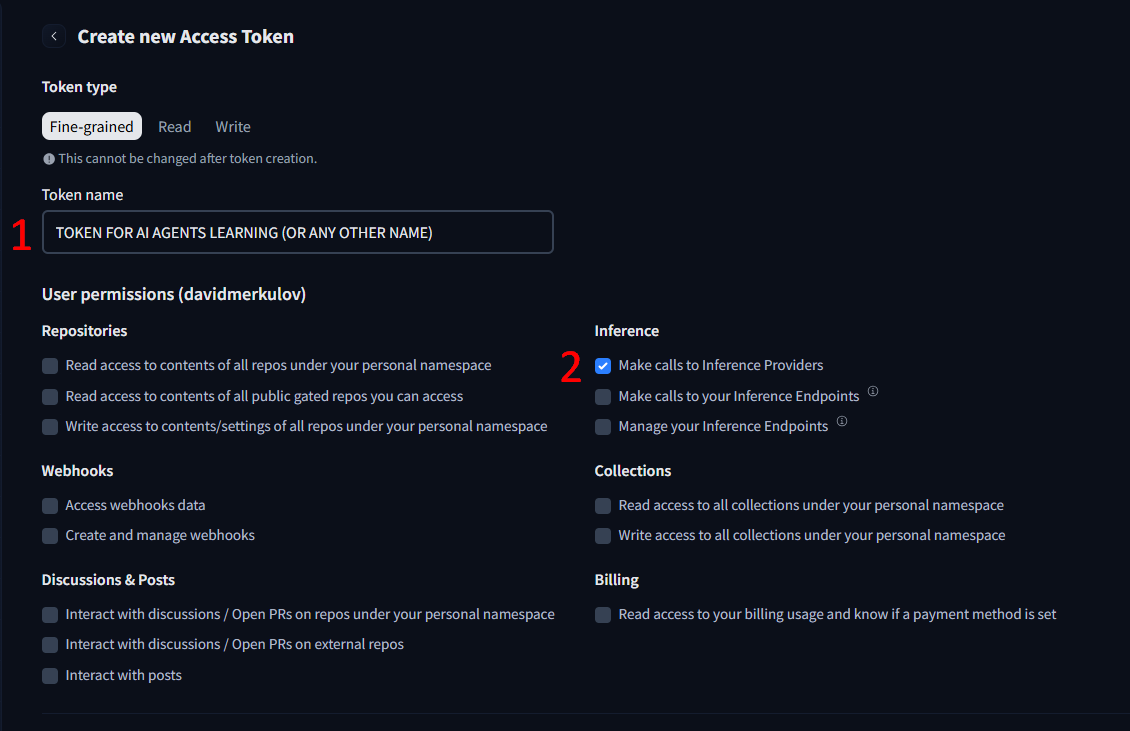Tick Interact with discussions on external repos
The height and width of the screenshot is (731, 1130).
pos(50,645)
